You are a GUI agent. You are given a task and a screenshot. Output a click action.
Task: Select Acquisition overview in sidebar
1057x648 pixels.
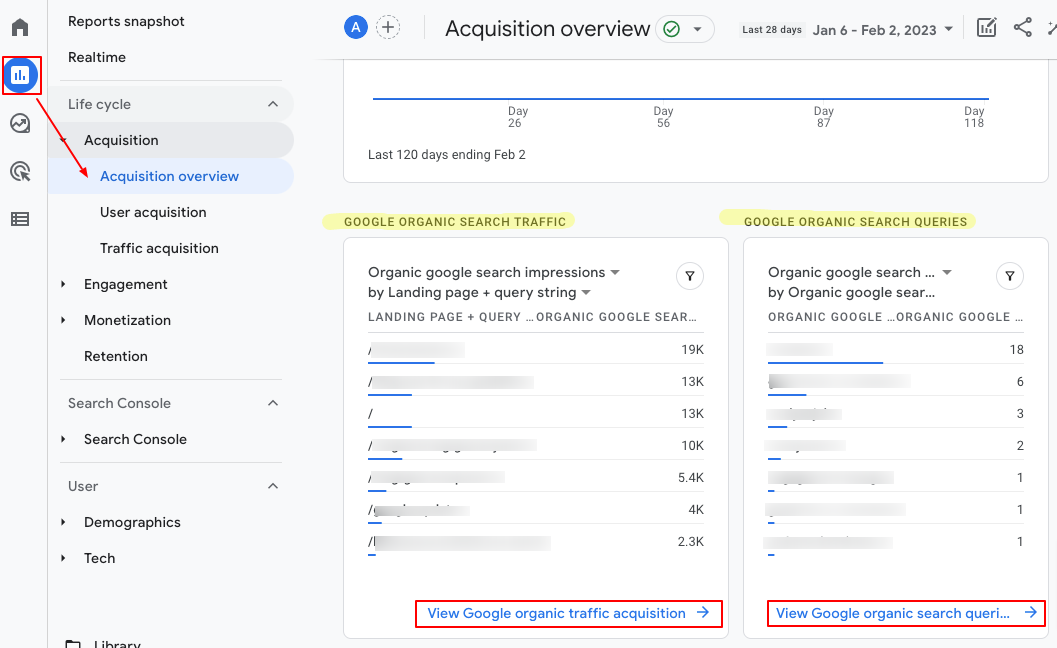(171, 176)
